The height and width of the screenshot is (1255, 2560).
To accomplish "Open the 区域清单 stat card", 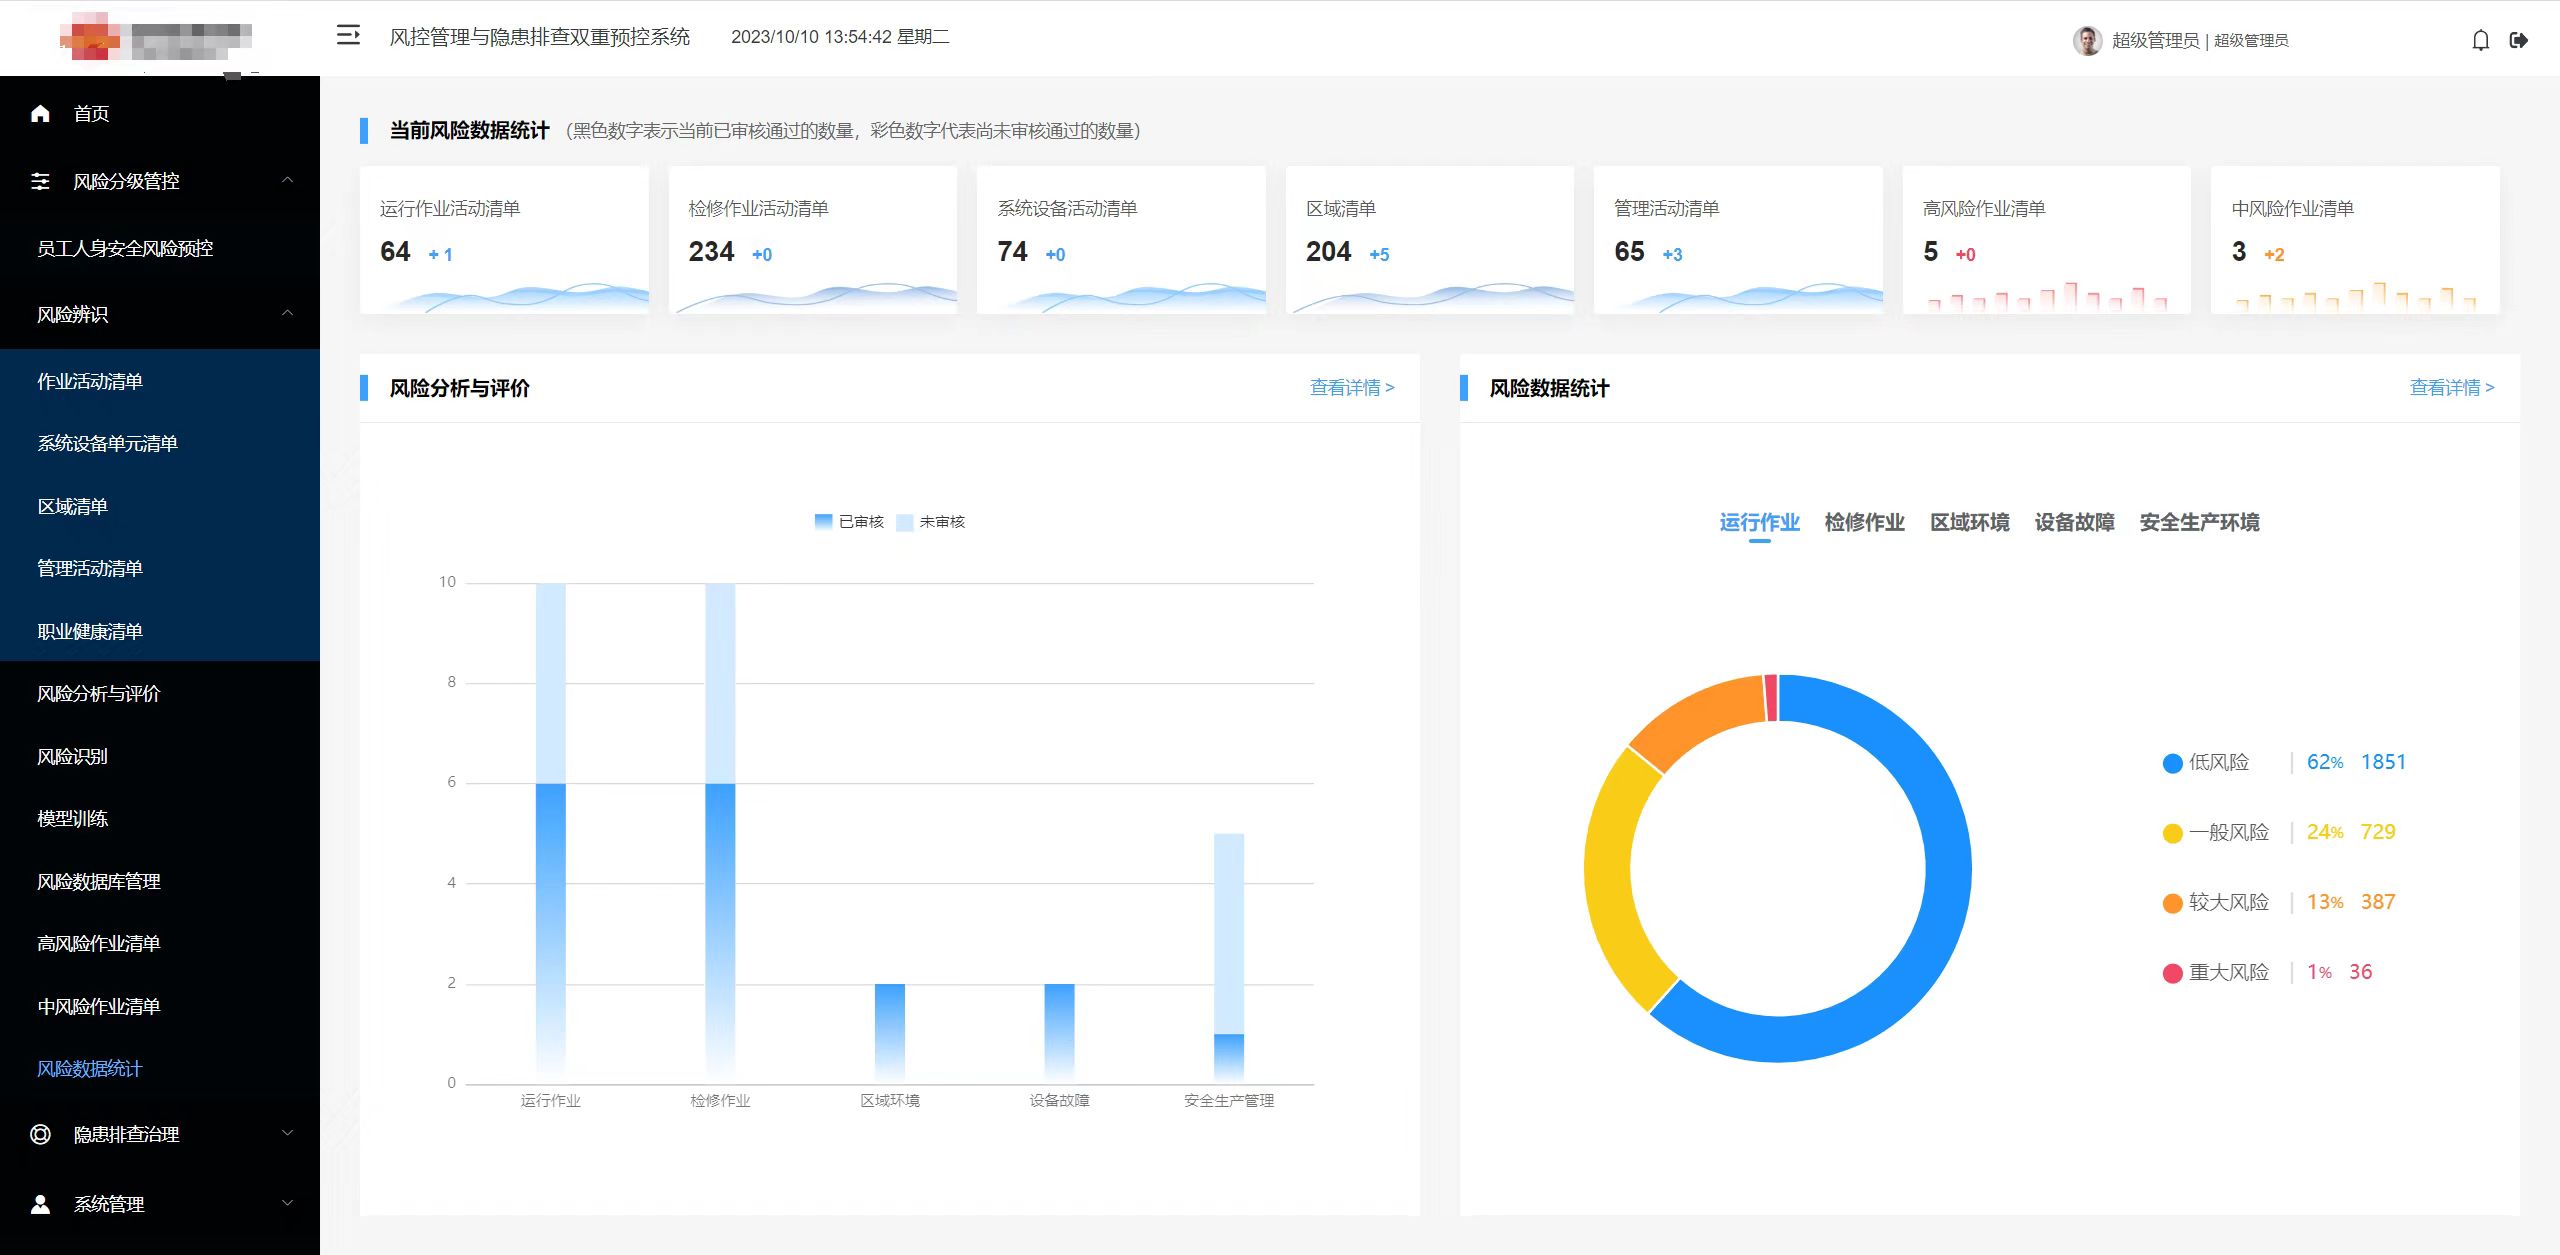I will pos(1430,240).
